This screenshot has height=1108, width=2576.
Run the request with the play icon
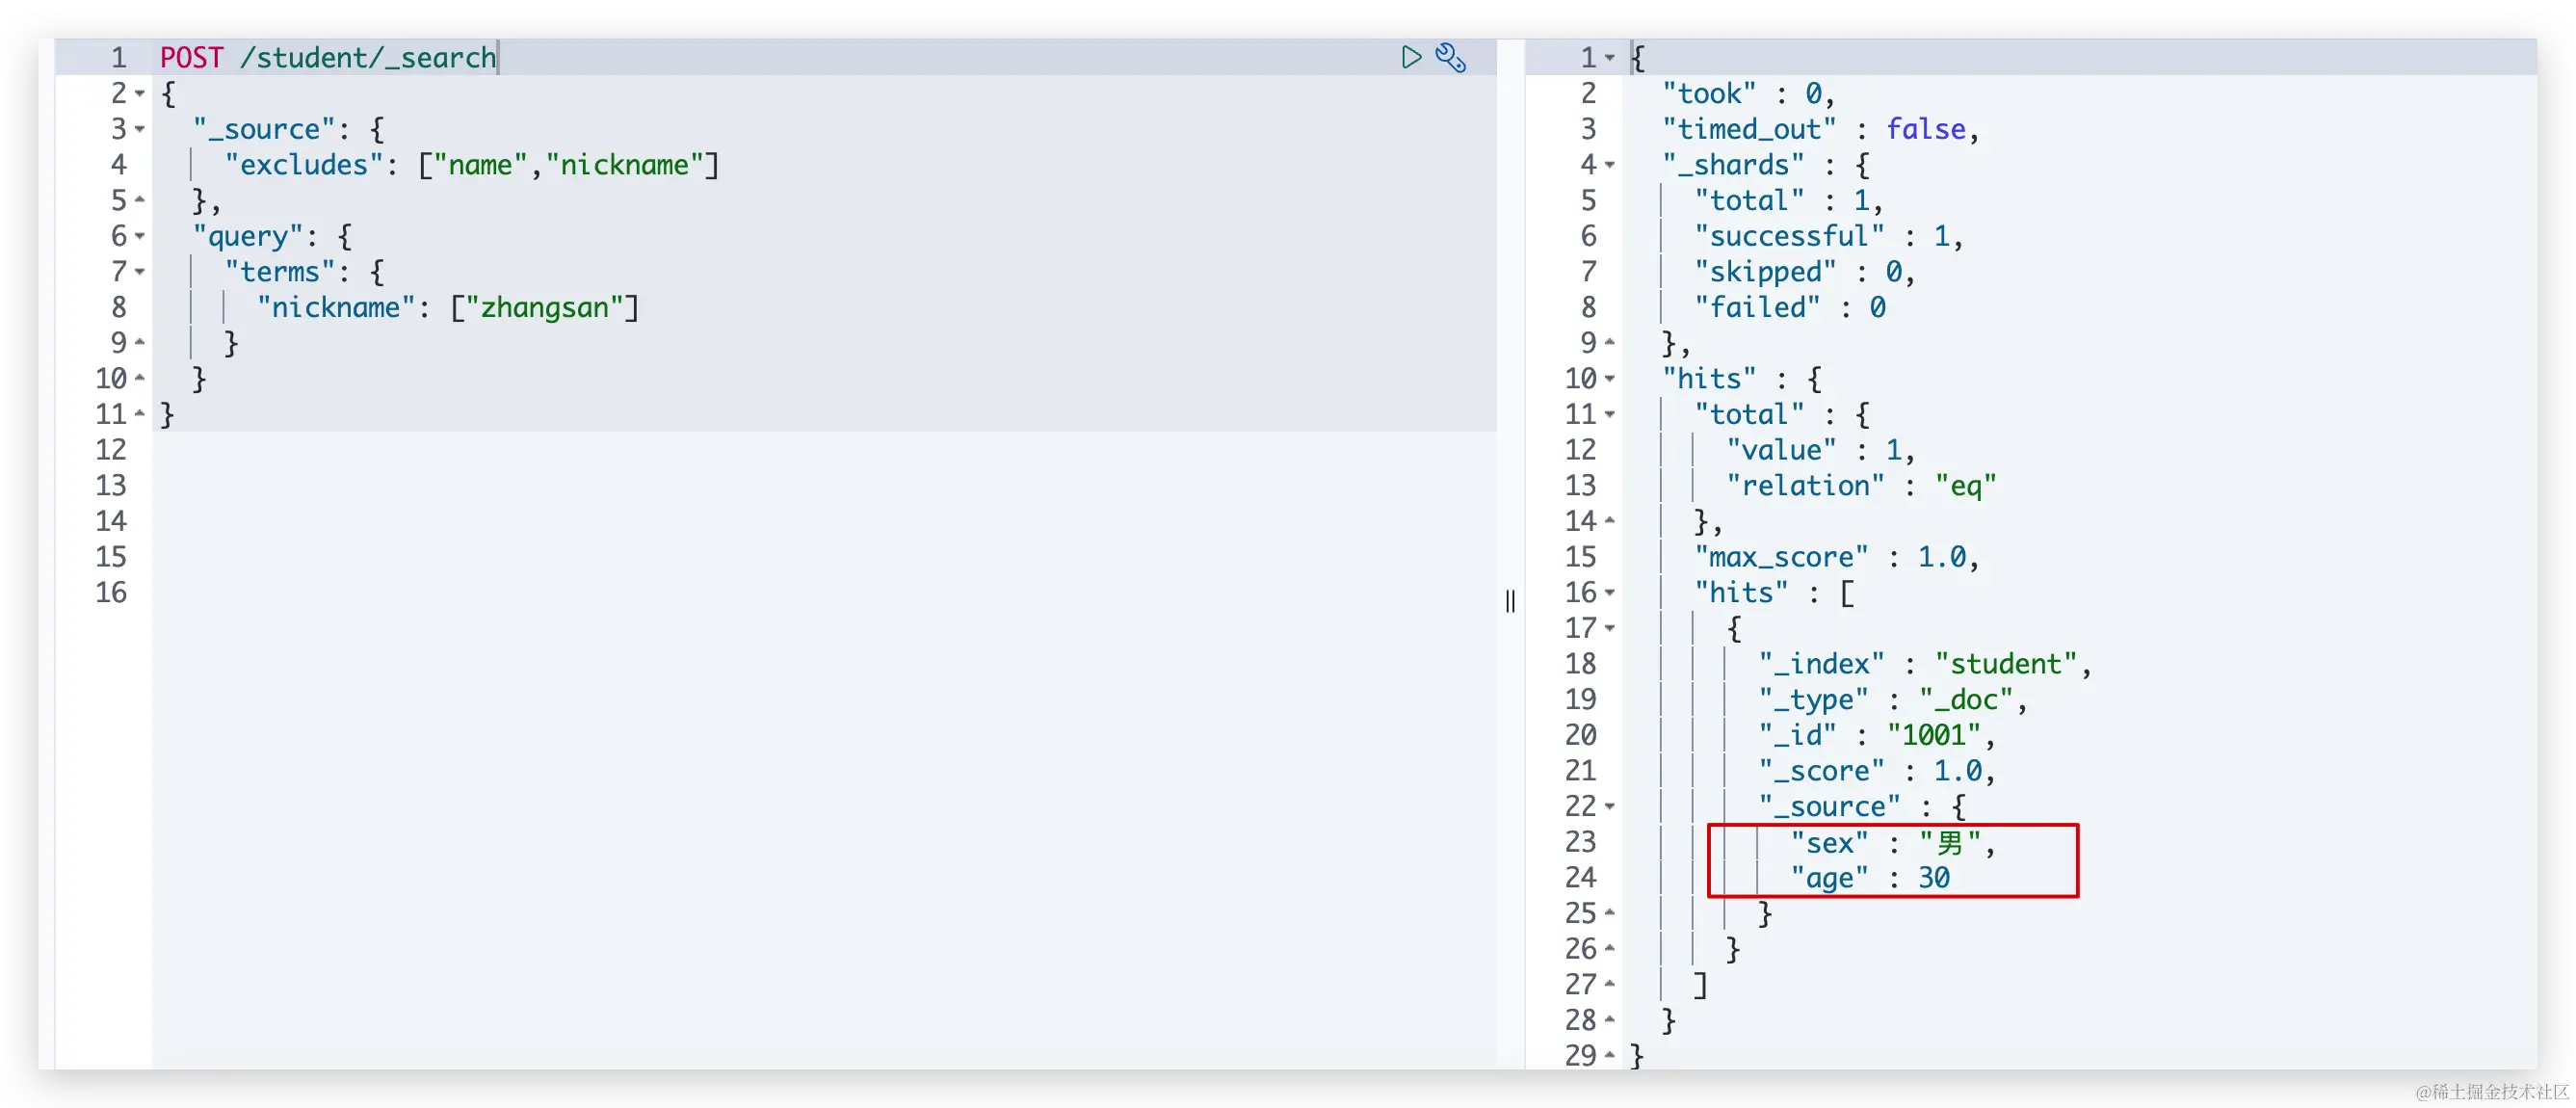(1410, 57)
